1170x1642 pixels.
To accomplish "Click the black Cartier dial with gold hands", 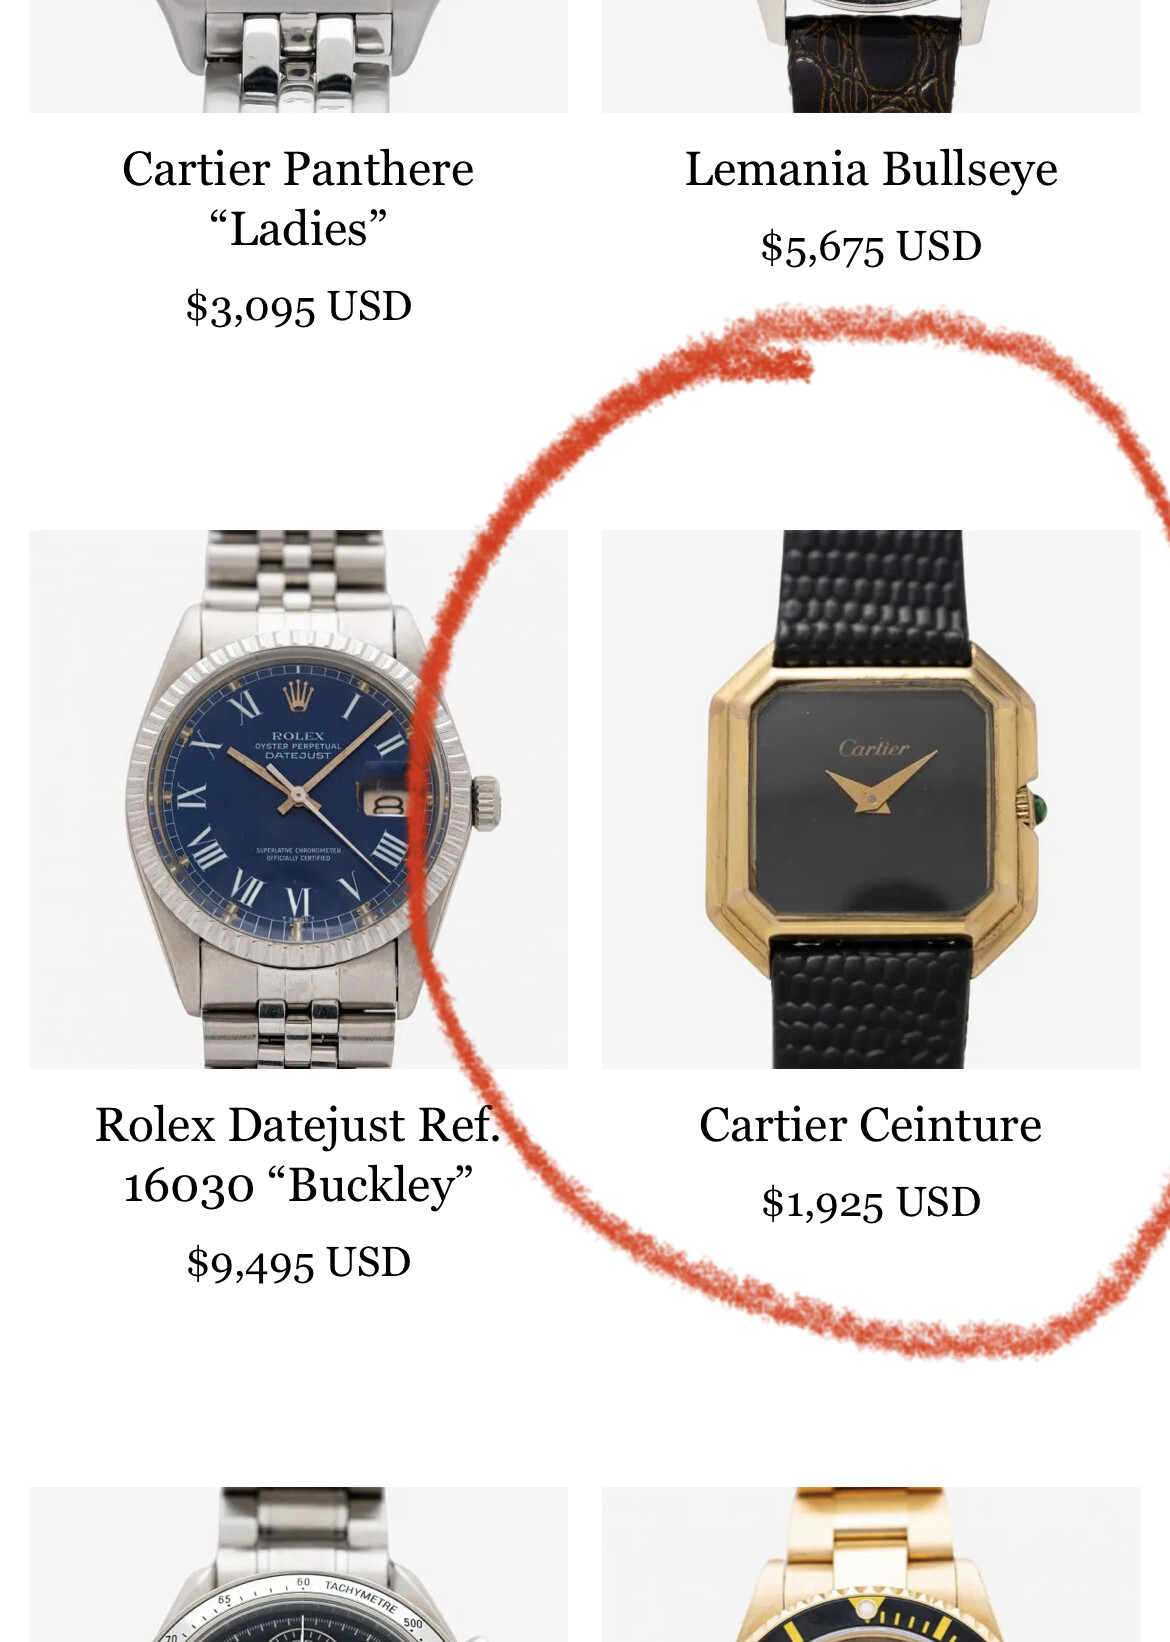I will pos(871,798).
